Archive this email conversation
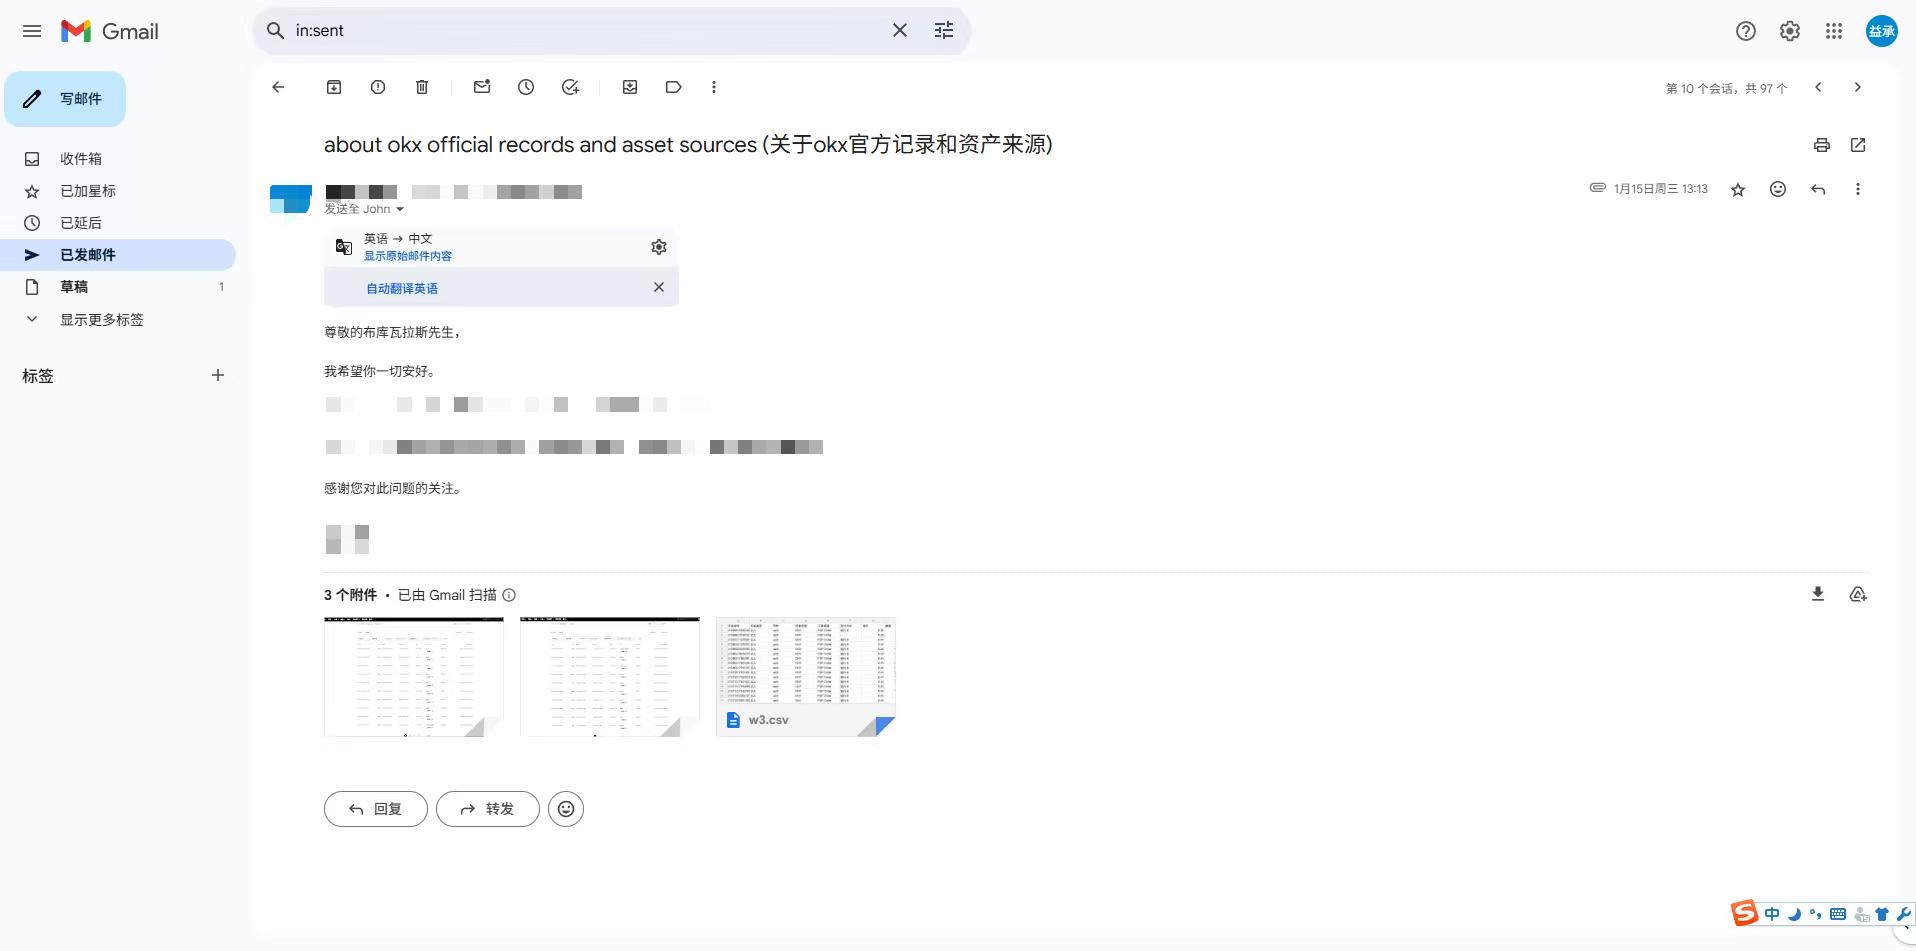The height and width of the screenshot is (951, 1916). pos(334,87)
